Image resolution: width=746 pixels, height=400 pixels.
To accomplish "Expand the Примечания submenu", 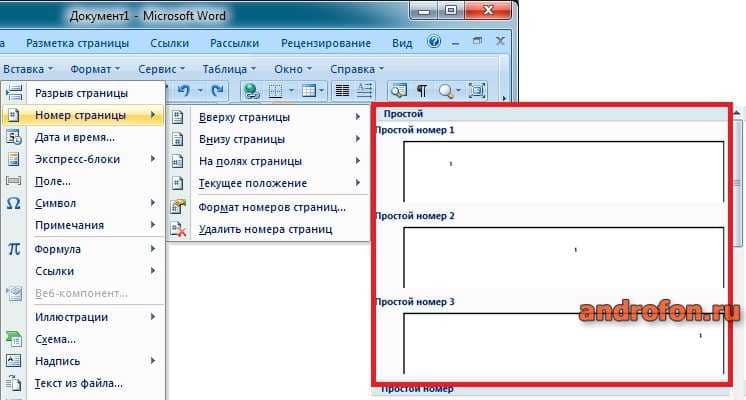I will pos(83,225).
